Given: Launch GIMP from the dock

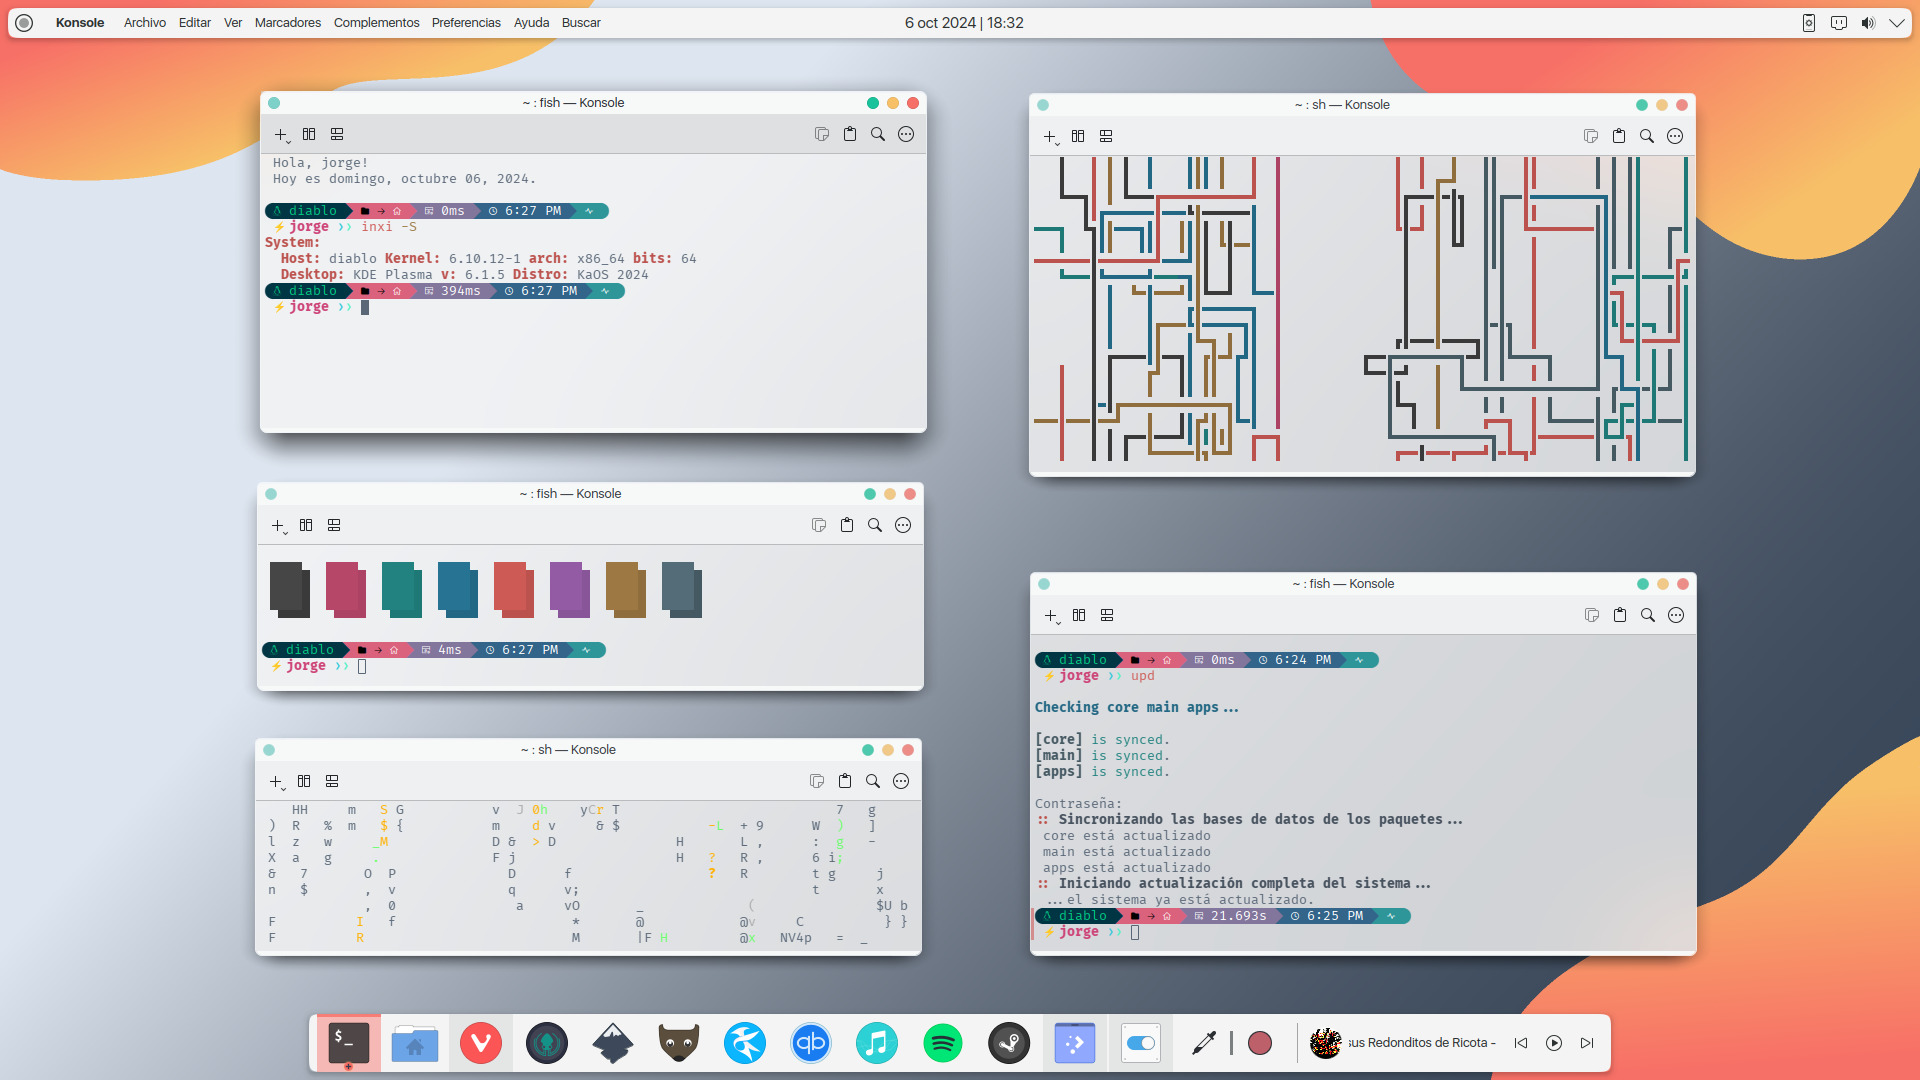Looking at the screenshot, I should tap(679, 1043).
